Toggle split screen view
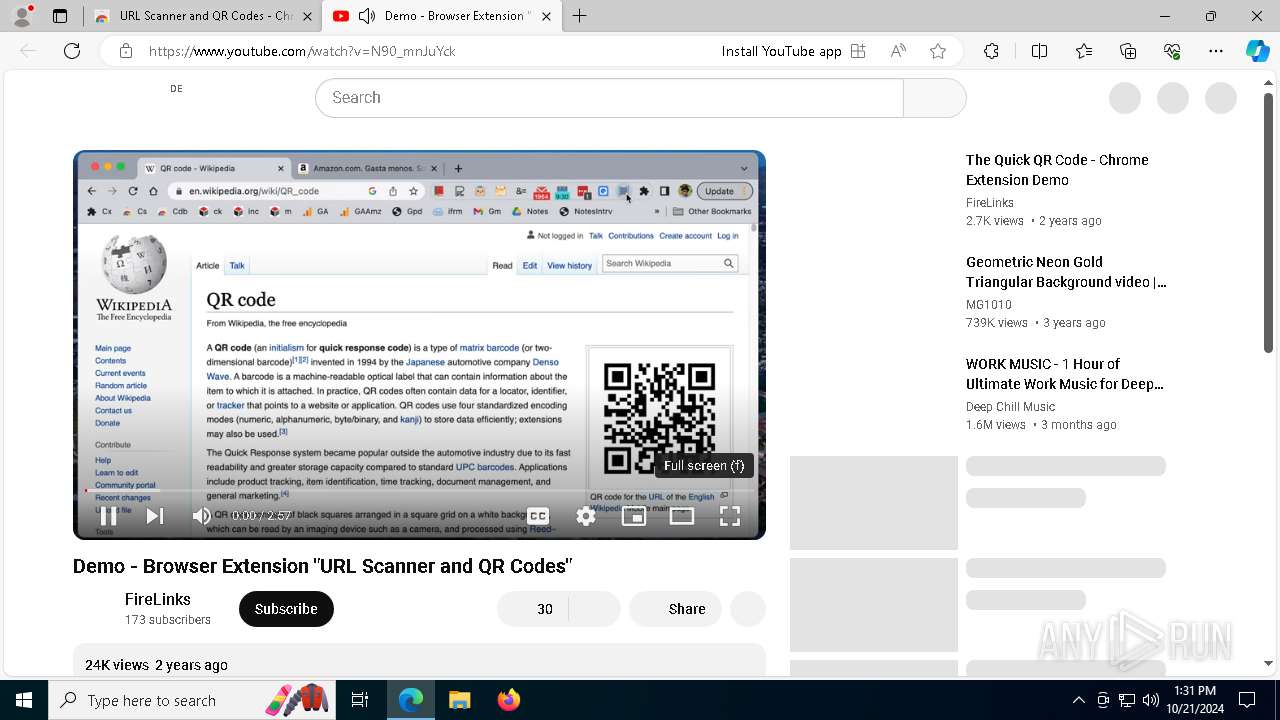This screenshot has height=720, width=1280. (1039, 51)
